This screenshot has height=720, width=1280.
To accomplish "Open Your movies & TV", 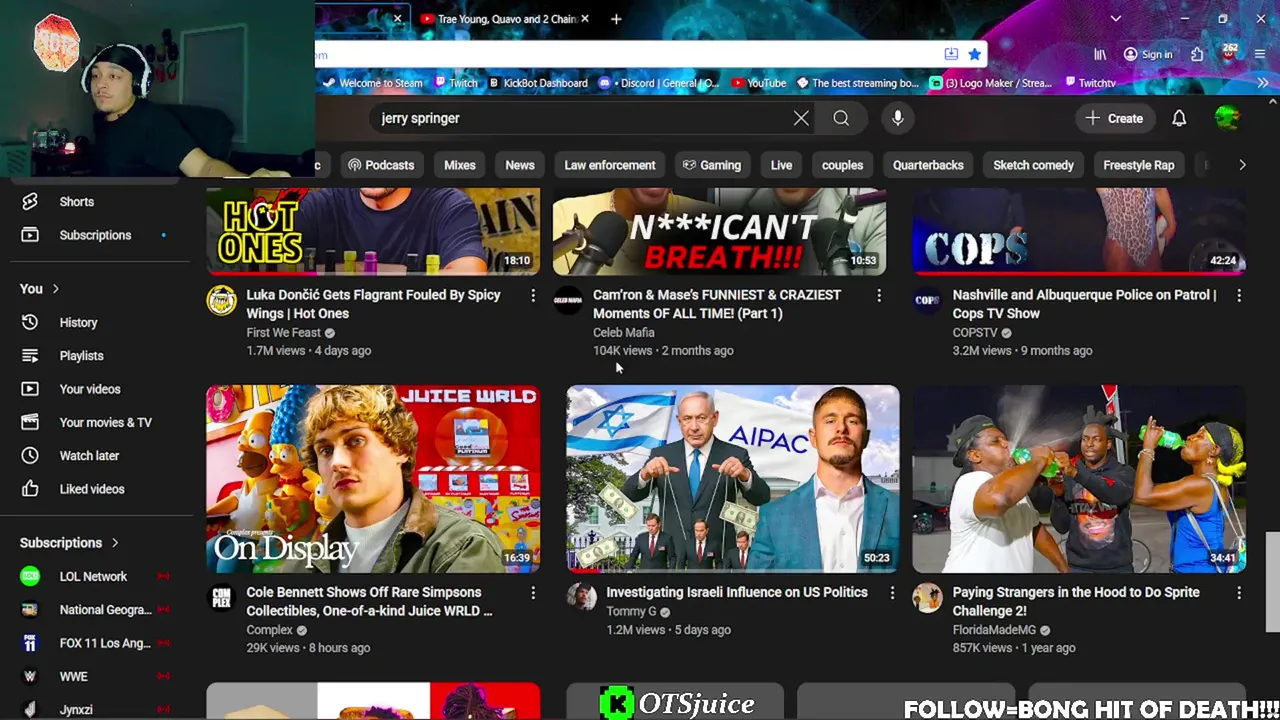I will pyautogui.click(x=105, y=422).
